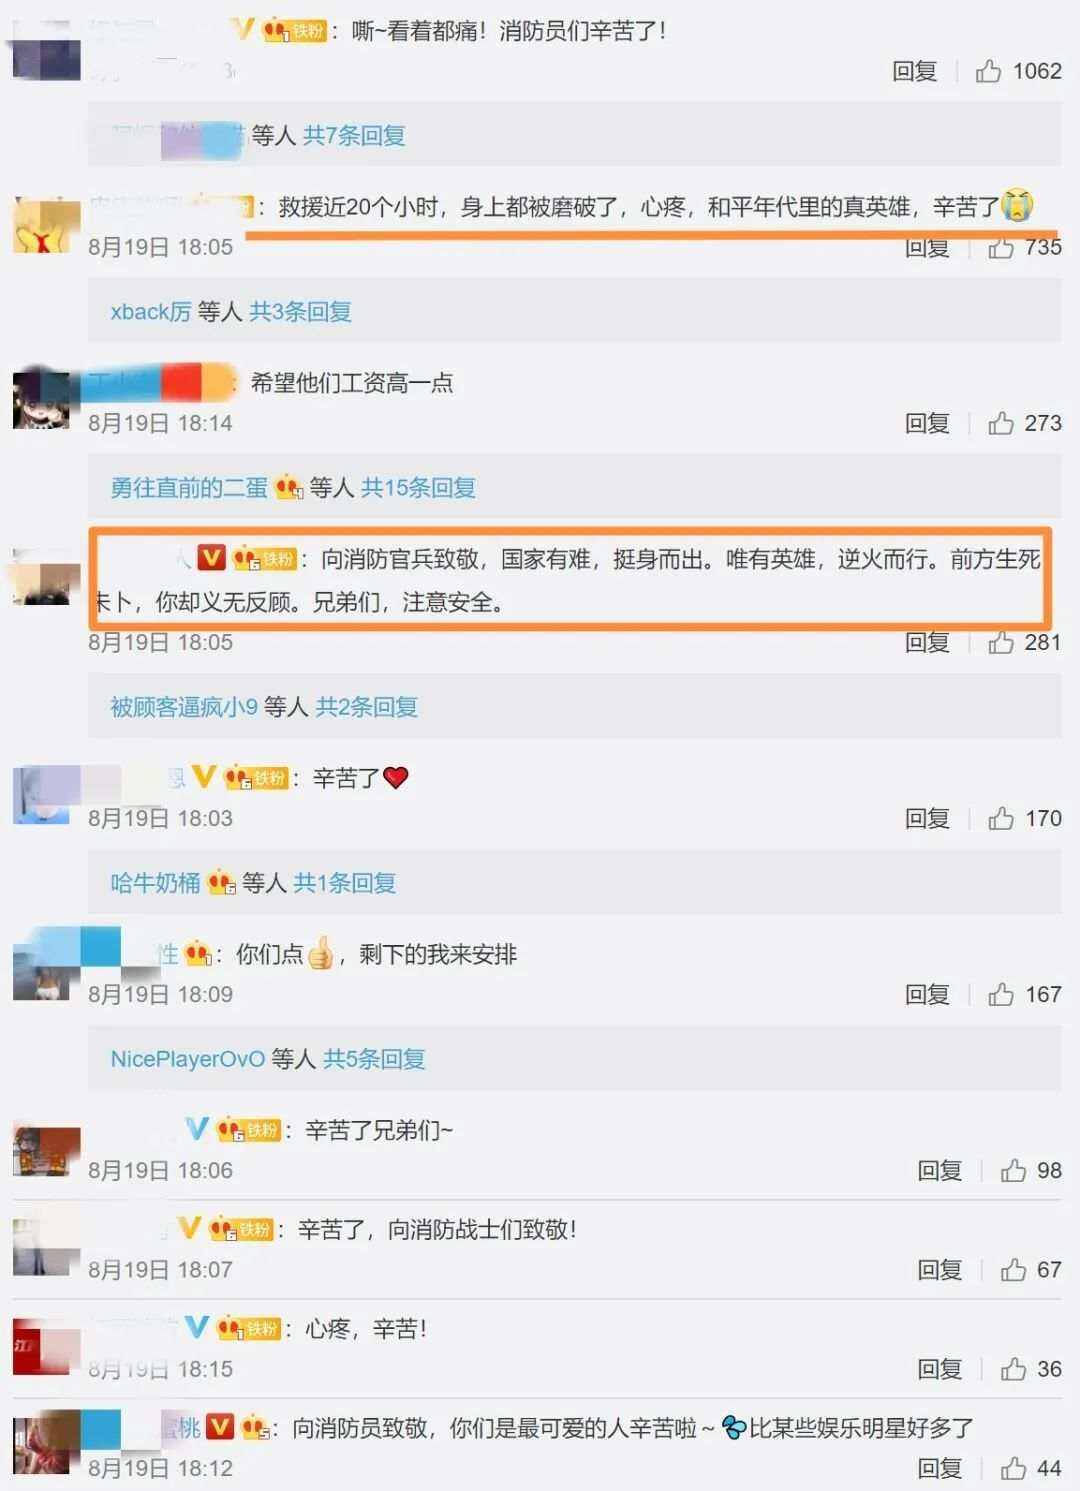Reply to the 辛苦了兄弟们 comment
The width and height of the screenshot is (1080, 1491).
[940, 1170]
